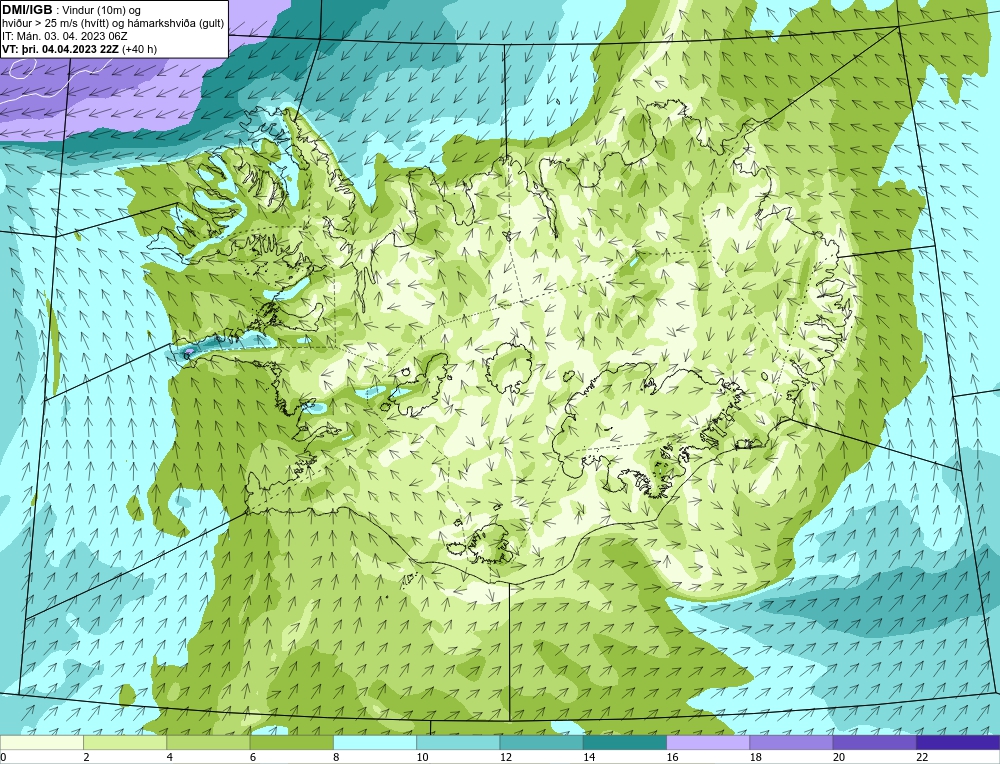Click the 12–14 m/s medium teal legend swatch

pos(541,743)
